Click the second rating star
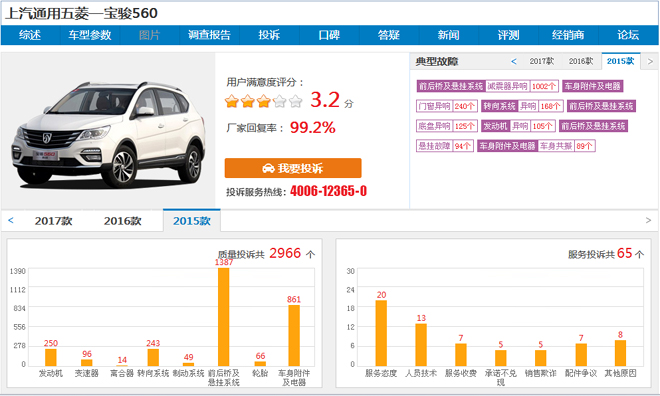The height and width of the screenshot is (396, 660). tap(248, 101)
